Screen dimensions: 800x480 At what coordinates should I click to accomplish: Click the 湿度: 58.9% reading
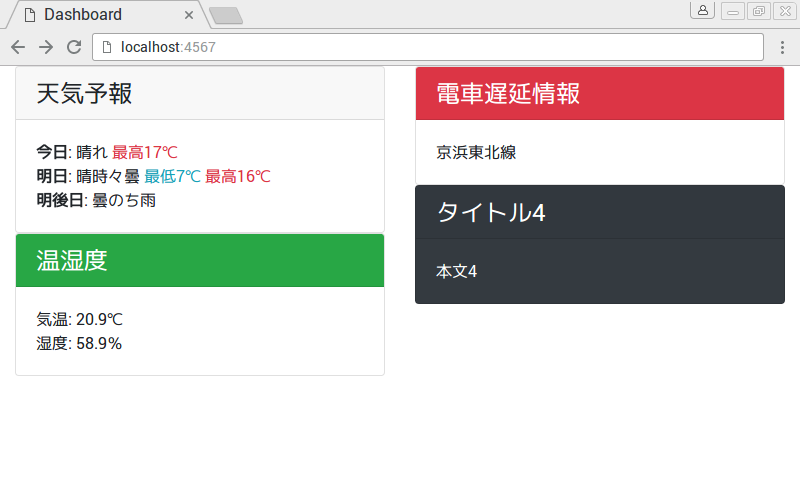[x=79, y=343]
